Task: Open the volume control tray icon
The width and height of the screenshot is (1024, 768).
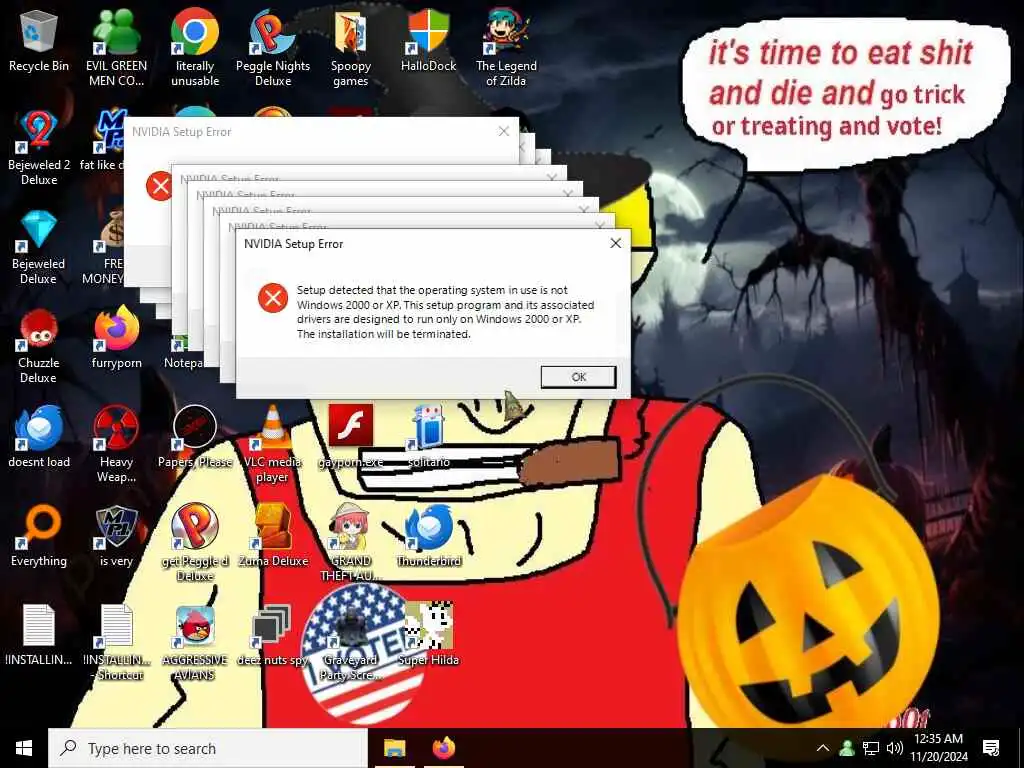Action: (895, 748)
